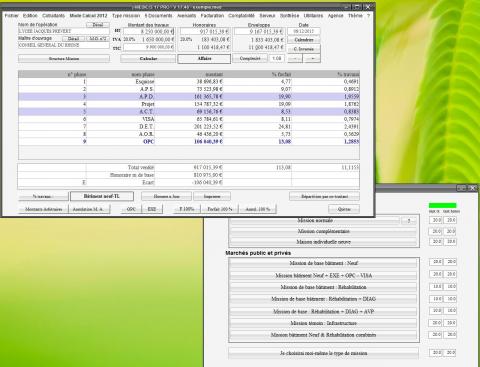Screen dimensions: 480x367
Task: Select the A.C.T. phase row
Action: click(x=189, y=112)
